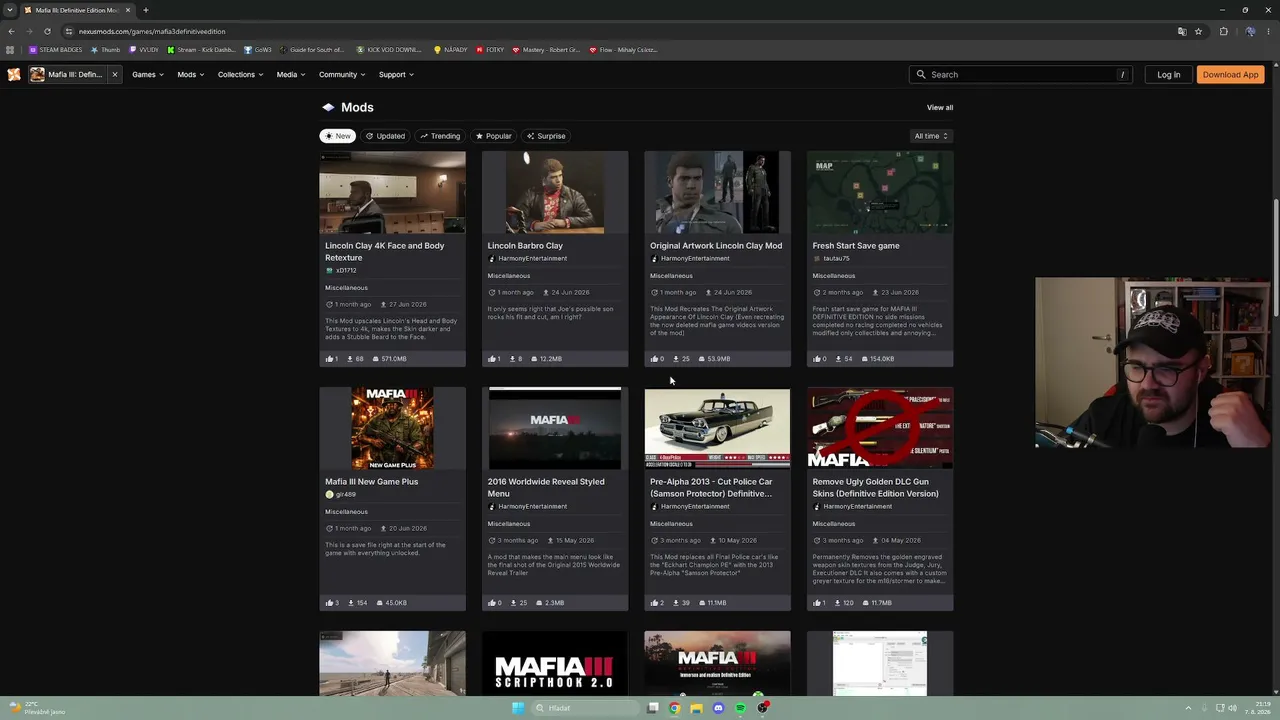Open the Chrome three-dot menu
This screenshot has height=720, width=1280.
coord(1268,31)
